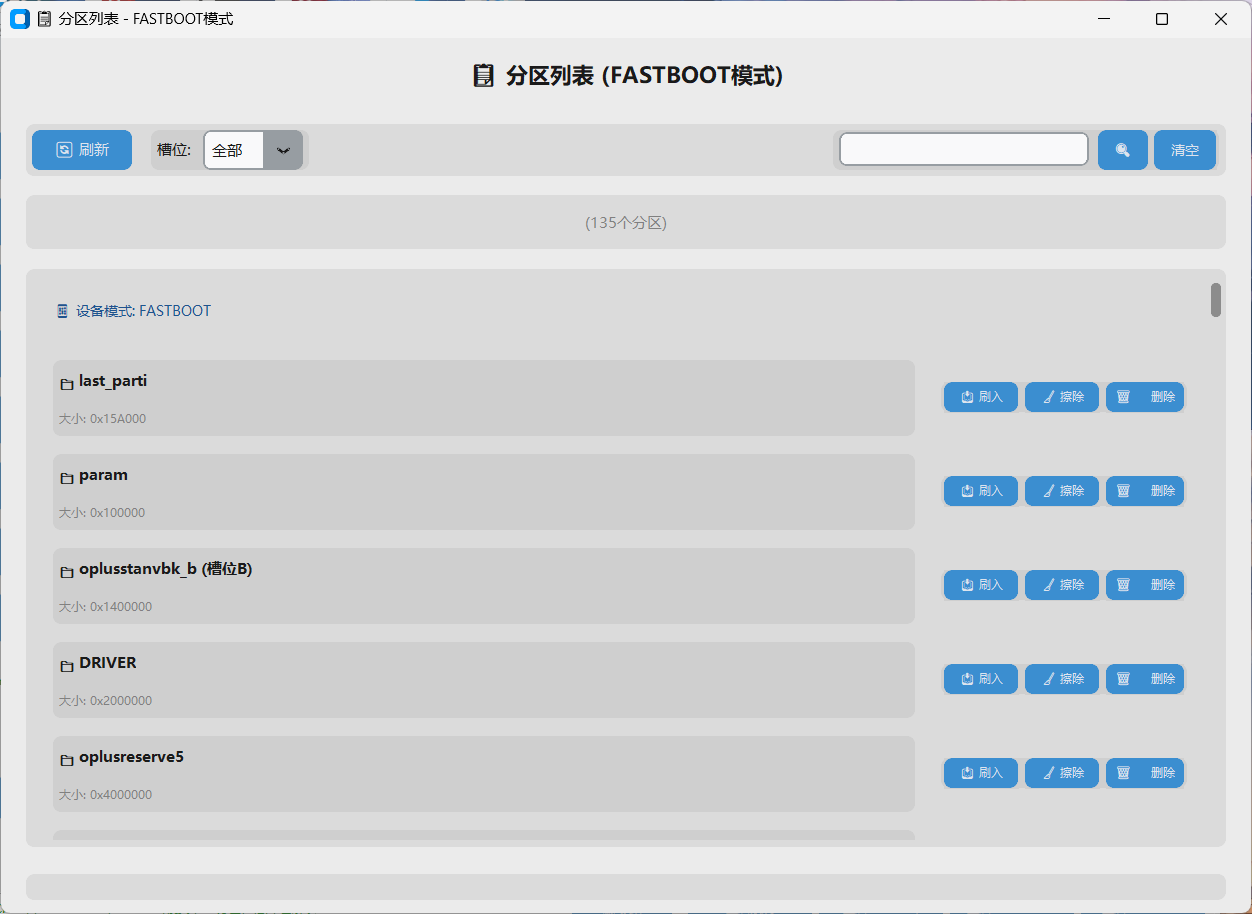Erase (擦除) the last_parti partition

[x=1061, y=397]
